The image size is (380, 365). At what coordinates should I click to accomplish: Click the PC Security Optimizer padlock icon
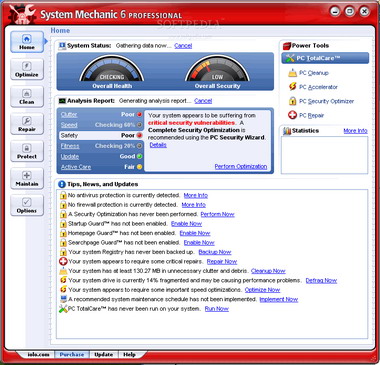292,101
